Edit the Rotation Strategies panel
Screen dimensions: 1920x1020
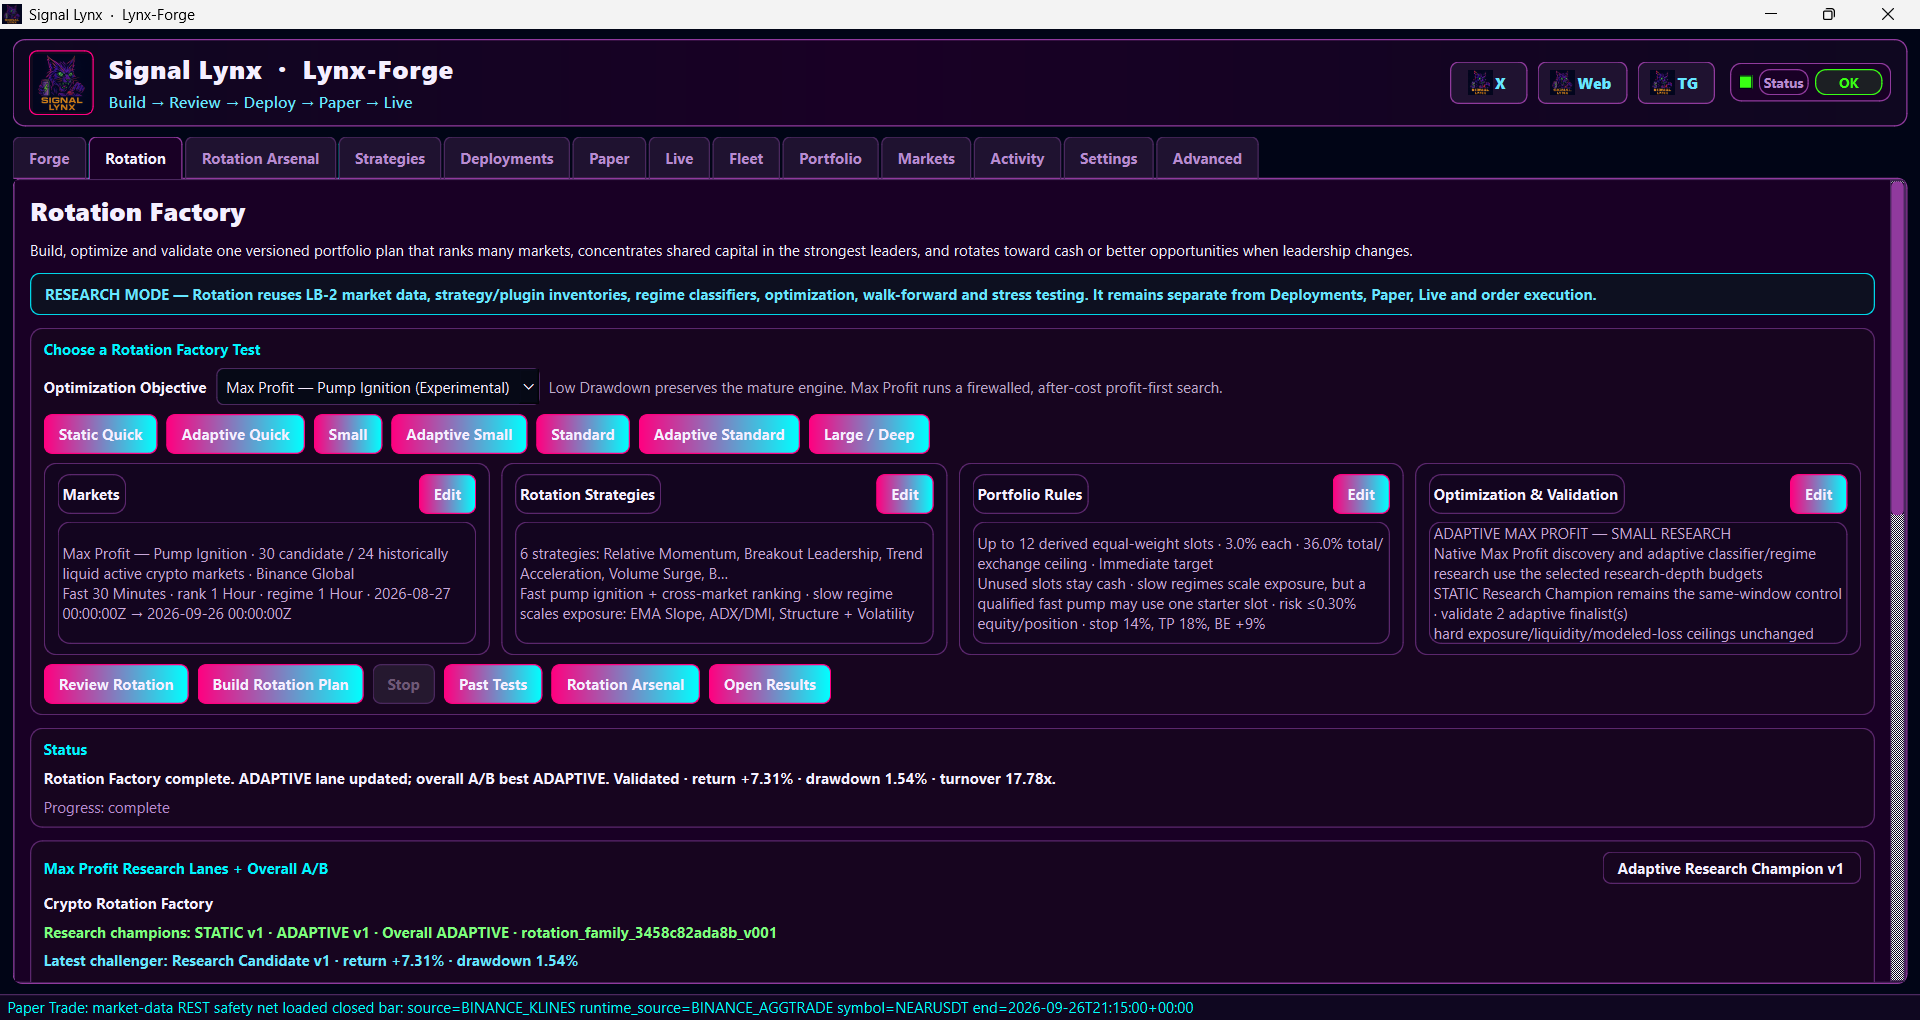click(905, 494)
